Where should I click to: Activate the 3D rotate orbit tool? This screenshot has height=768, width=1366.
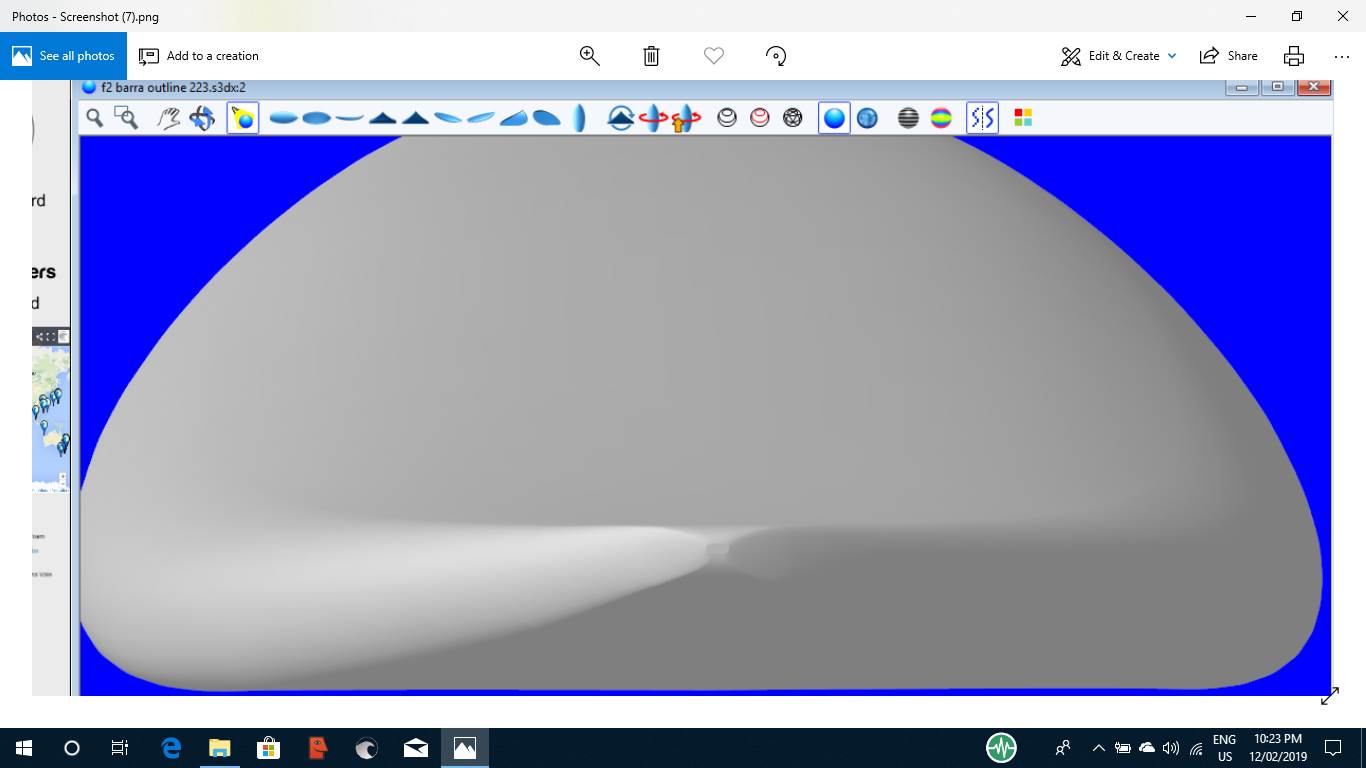[x=201, y=117]
